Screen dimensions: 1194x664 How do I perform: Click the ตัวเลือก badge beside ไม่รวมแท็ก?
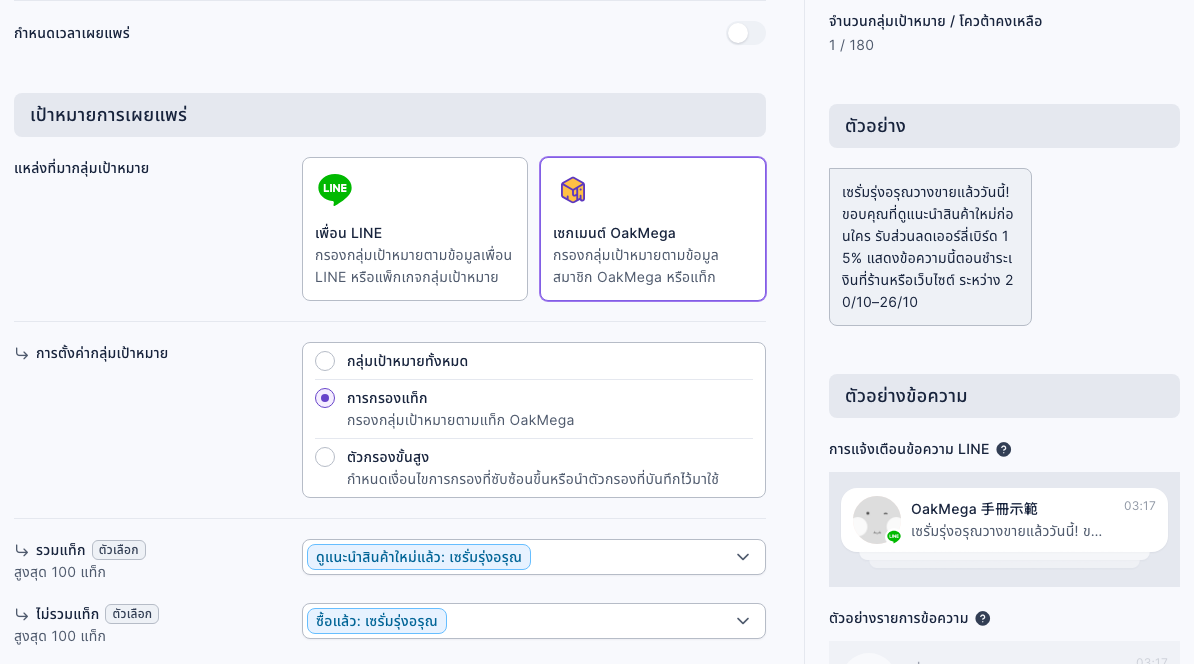pyautogui.click(x=132, y=614)
